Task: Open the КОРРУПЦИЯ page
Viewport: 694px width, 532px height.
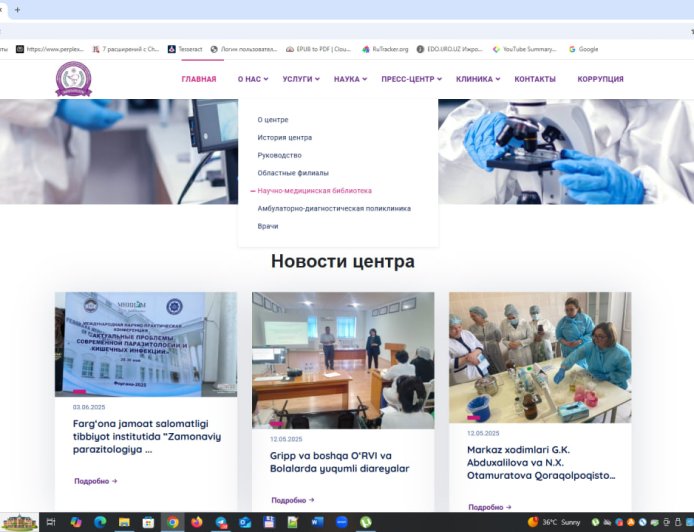Action: pos(600,79)
